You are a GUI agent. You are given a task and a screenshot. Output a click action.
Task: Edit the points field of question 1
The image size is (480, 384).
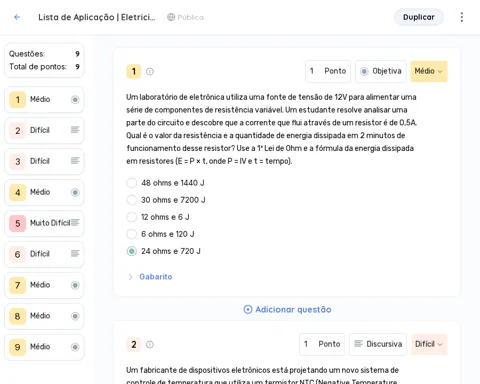[328, 71]
